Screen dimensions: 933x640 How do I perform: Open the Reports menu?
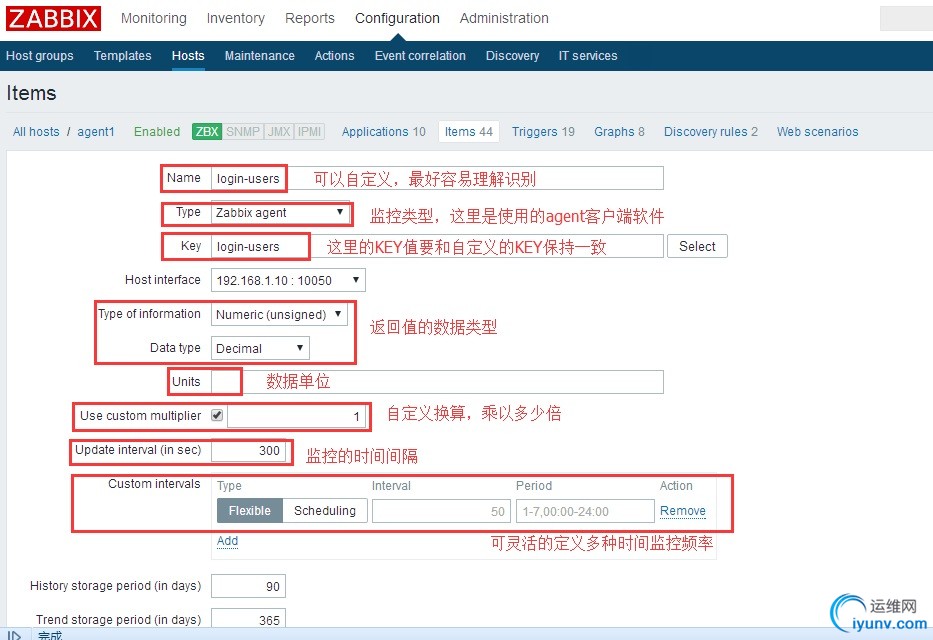(309, 18)
